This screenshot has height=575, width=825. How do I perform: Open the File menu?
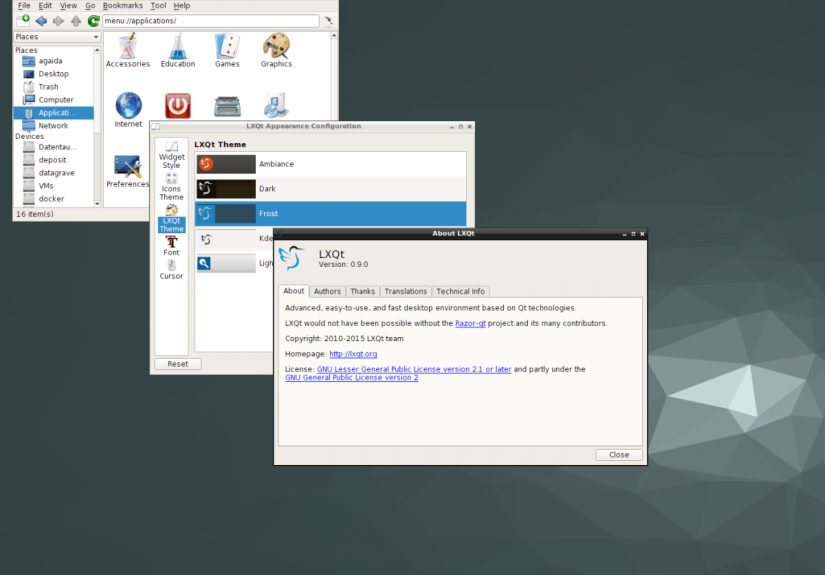(24, 5)
